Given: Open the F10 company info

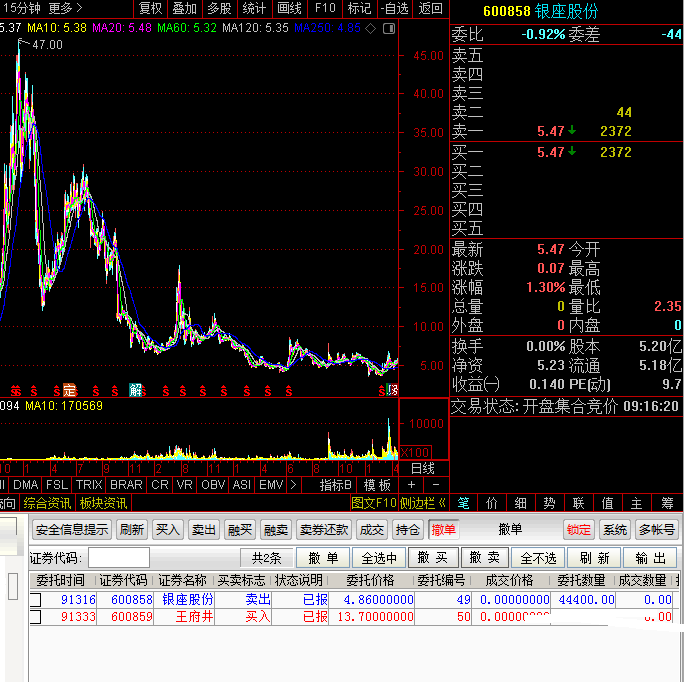Looking at the screenshot, I should pos(325,8).
